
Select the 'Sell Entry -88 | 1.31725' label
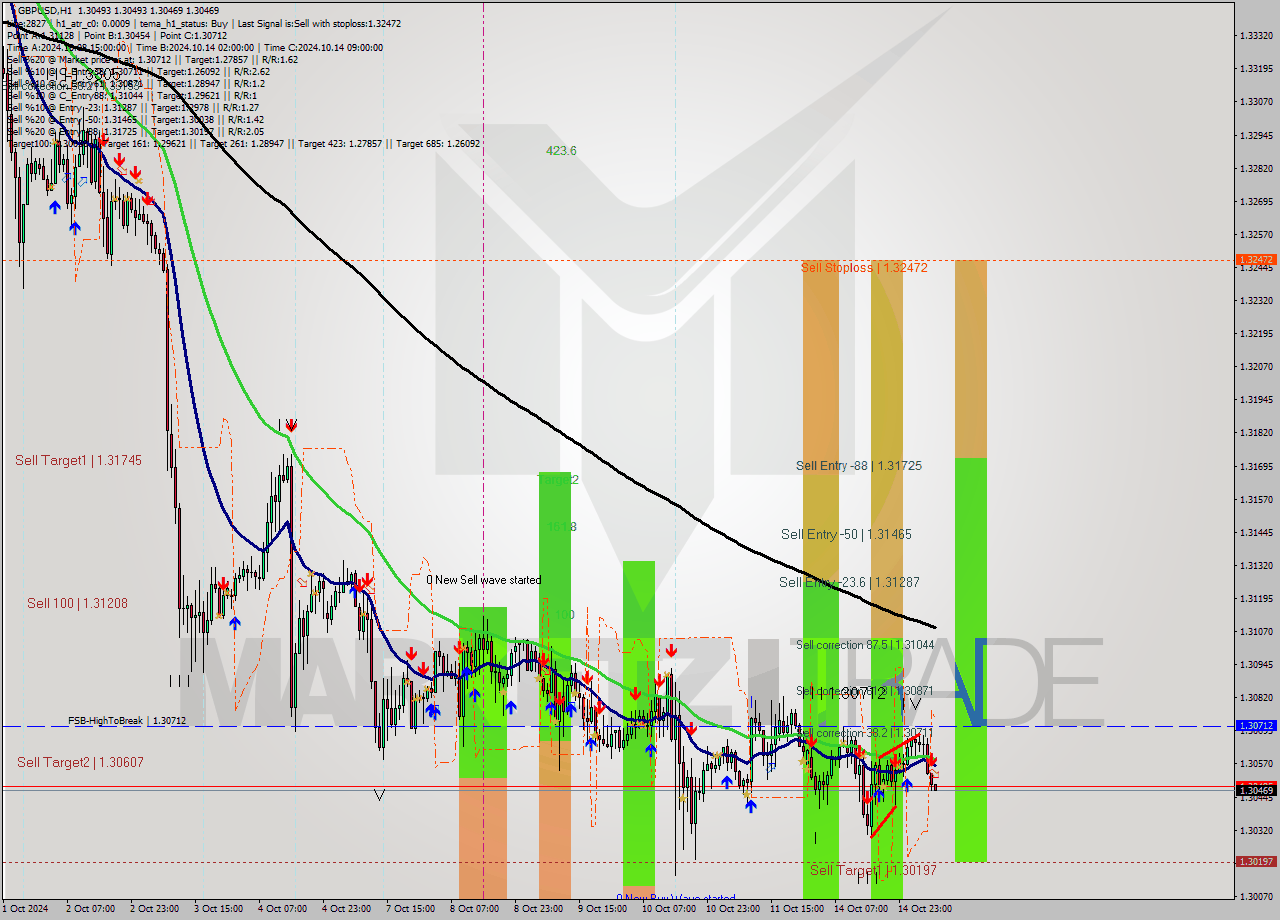click(x=859, y=465)
